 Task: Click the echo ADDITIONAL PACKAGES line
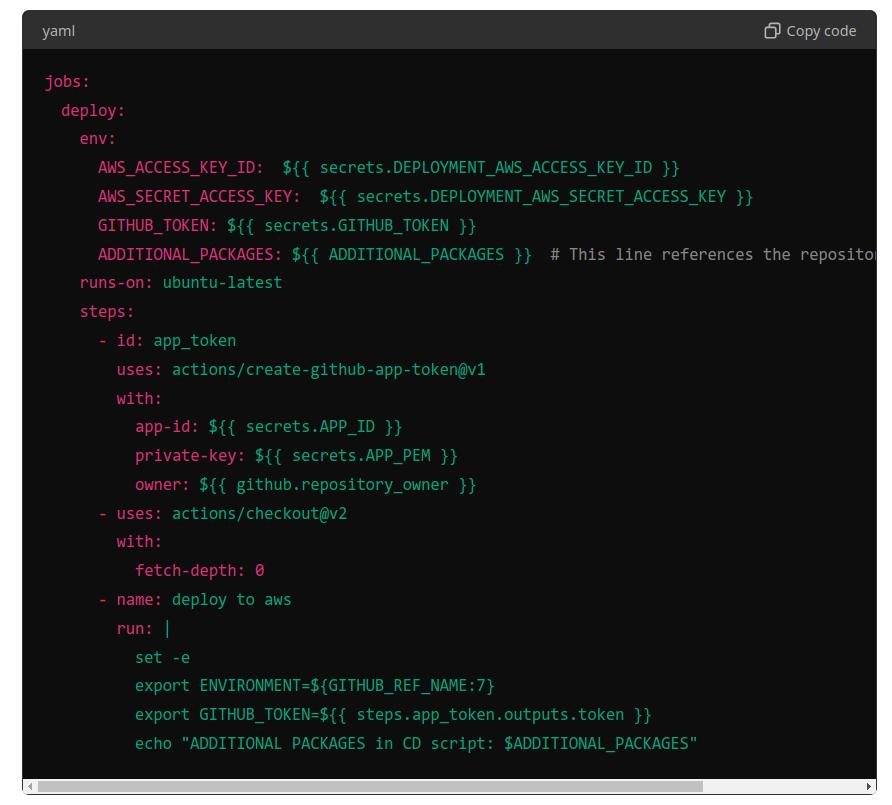[x=416, y=744]
